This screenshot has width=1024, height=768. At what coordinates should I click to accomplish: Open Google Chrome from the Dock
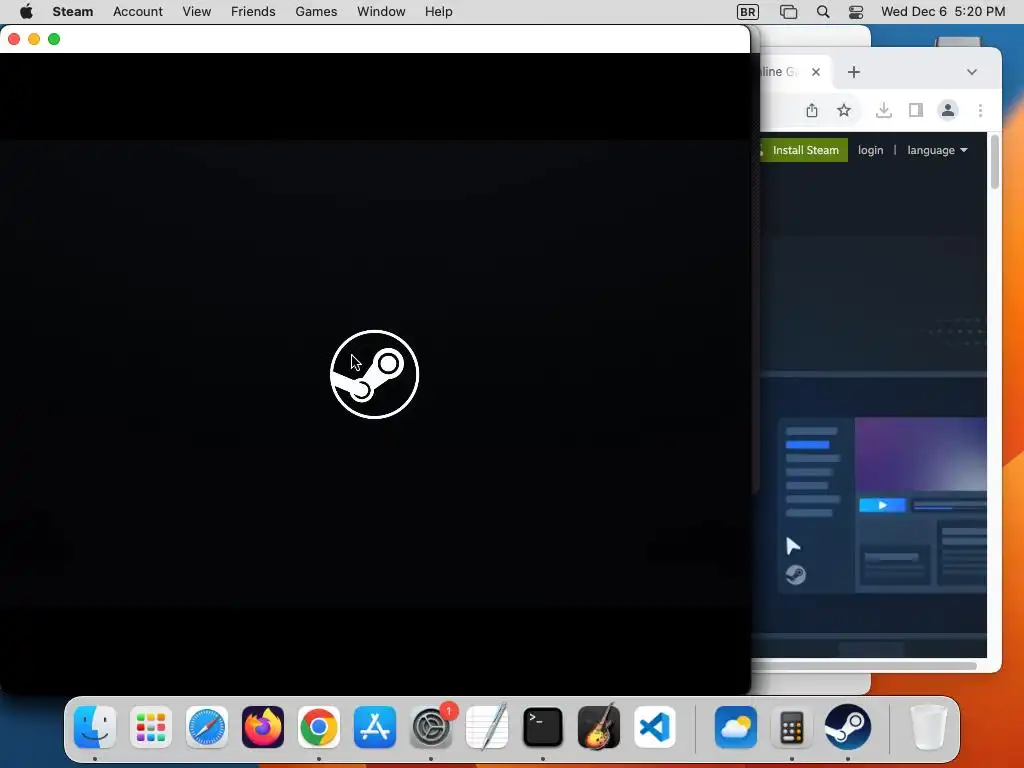pos(319,727)
